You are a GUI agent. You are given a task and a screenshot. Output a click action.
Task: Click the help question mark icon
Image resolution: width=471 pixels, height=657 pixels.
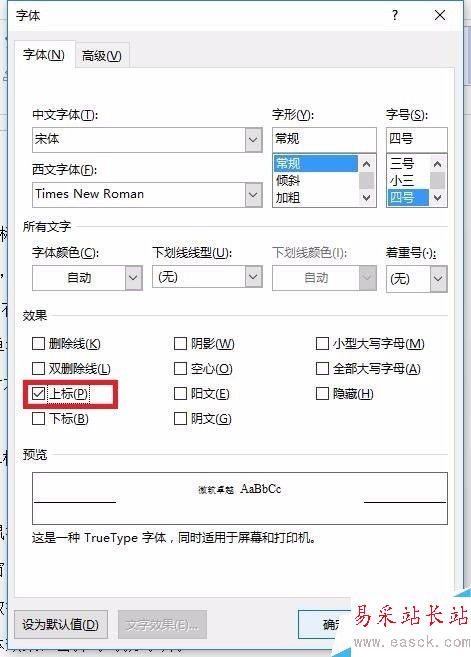tap(395, 16)
